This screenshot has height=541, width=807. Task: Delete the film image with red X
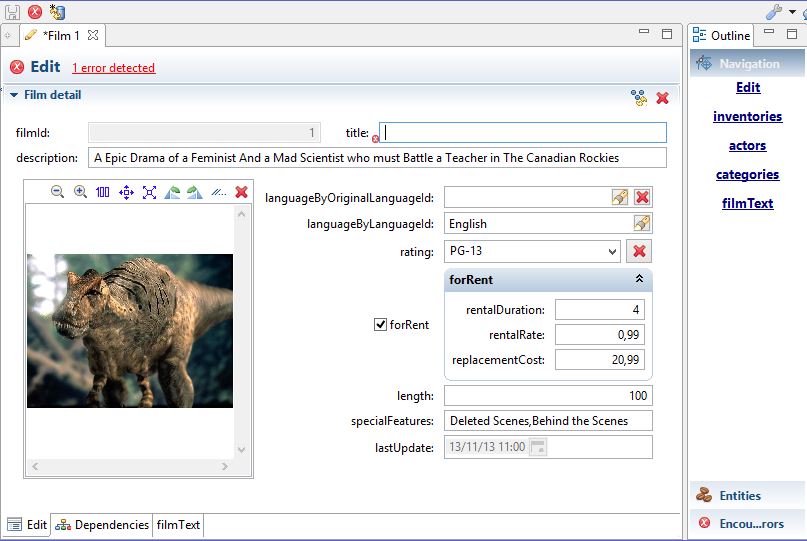tap(241, 192)
